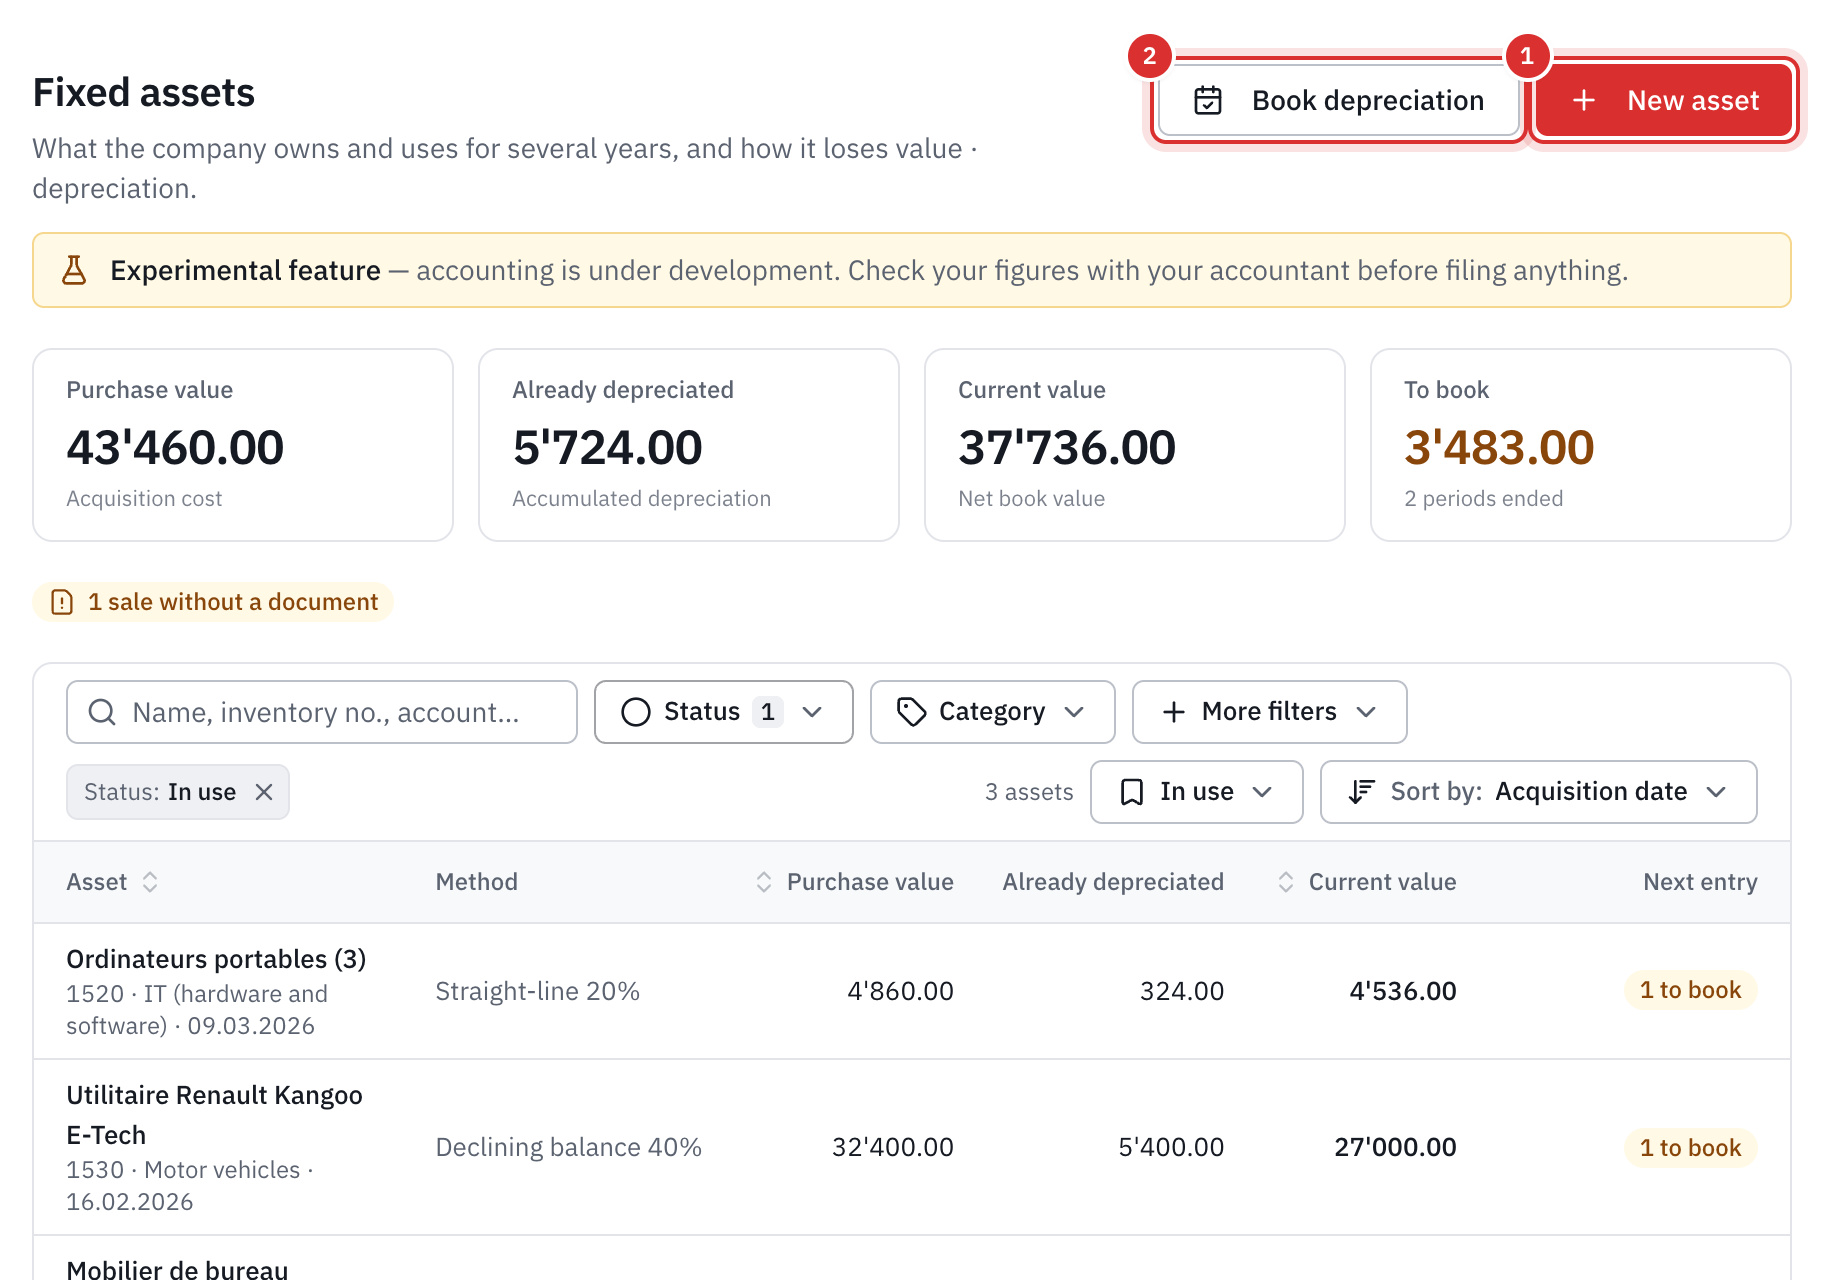Click the 3 assets count label
This screenshot has width=1824, height=1280.
coord(1029,792)
